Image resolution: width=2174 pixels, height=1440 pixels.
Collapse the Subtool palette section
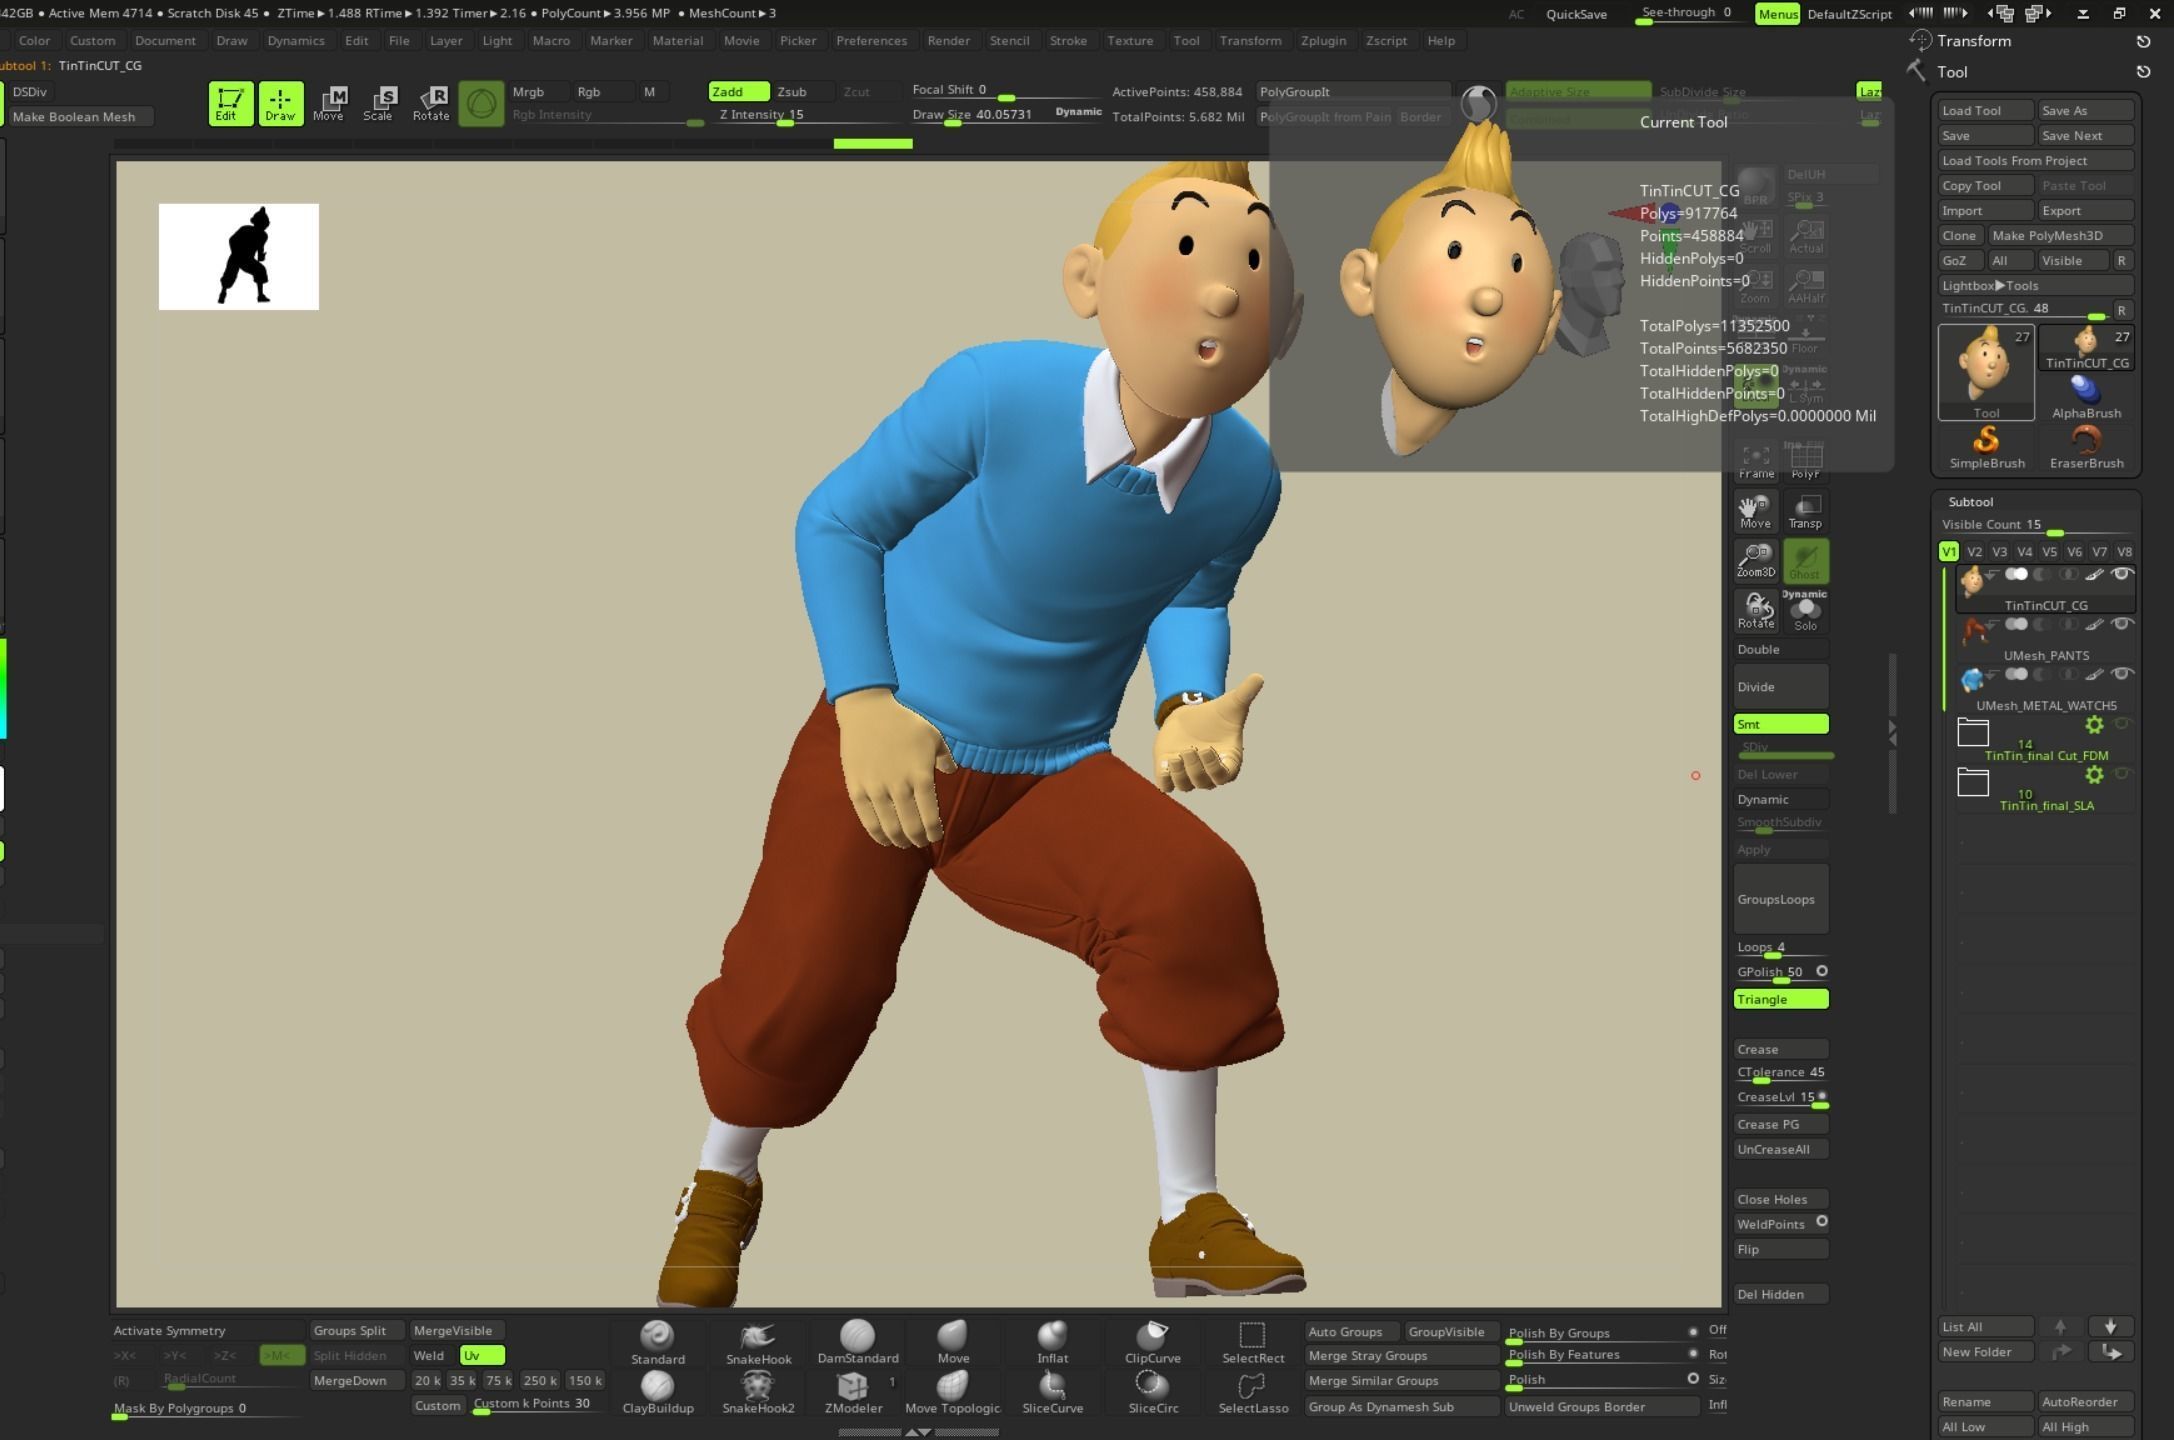point(1970,502)
